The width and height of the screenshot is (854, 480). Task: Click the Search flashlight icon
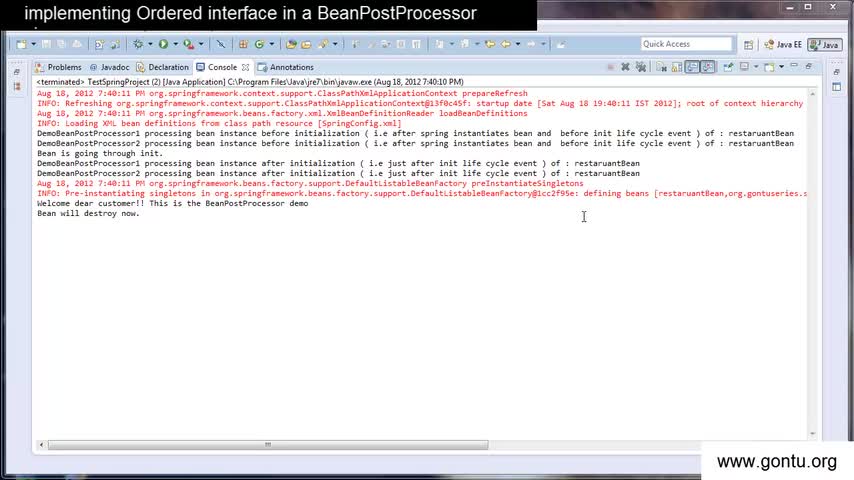coord(323,44)
